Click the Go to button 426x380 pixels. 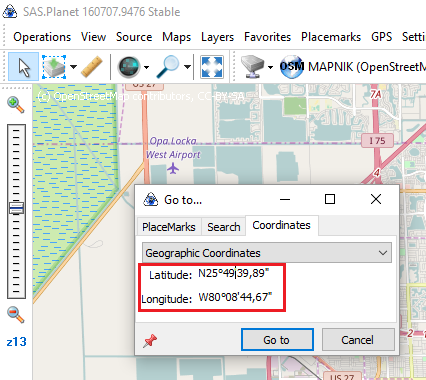[x=277, y=340]
